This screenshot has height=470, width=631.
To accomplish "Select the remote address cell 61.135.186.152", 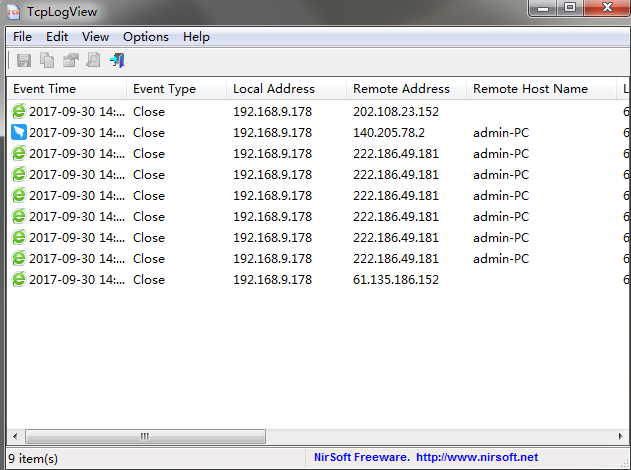I will tap(396, 279).
